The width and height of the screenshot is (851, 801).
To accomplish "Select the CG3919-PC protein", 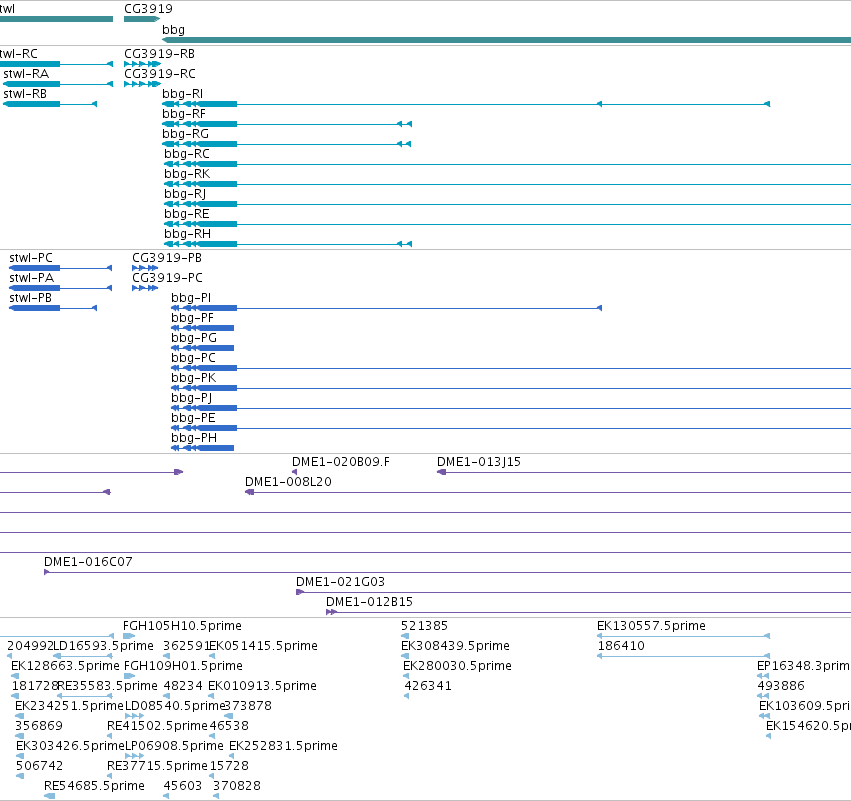I will click(x=145, y=288).
